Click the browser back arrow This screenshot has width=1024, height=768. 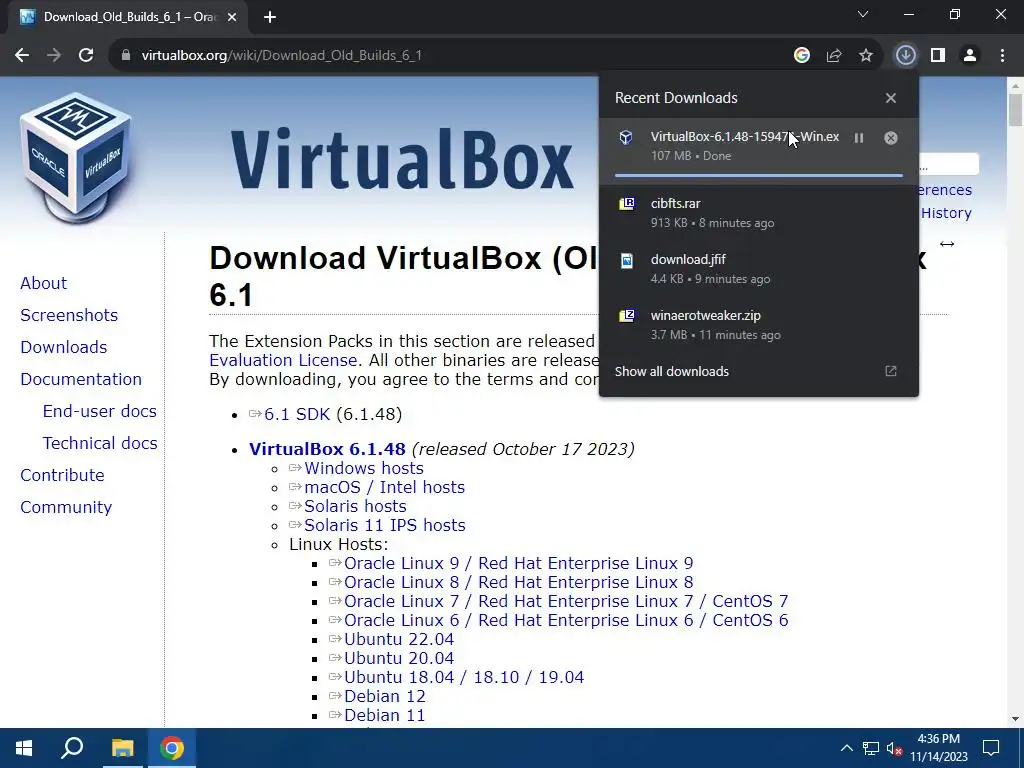click(x=22, y=56)
